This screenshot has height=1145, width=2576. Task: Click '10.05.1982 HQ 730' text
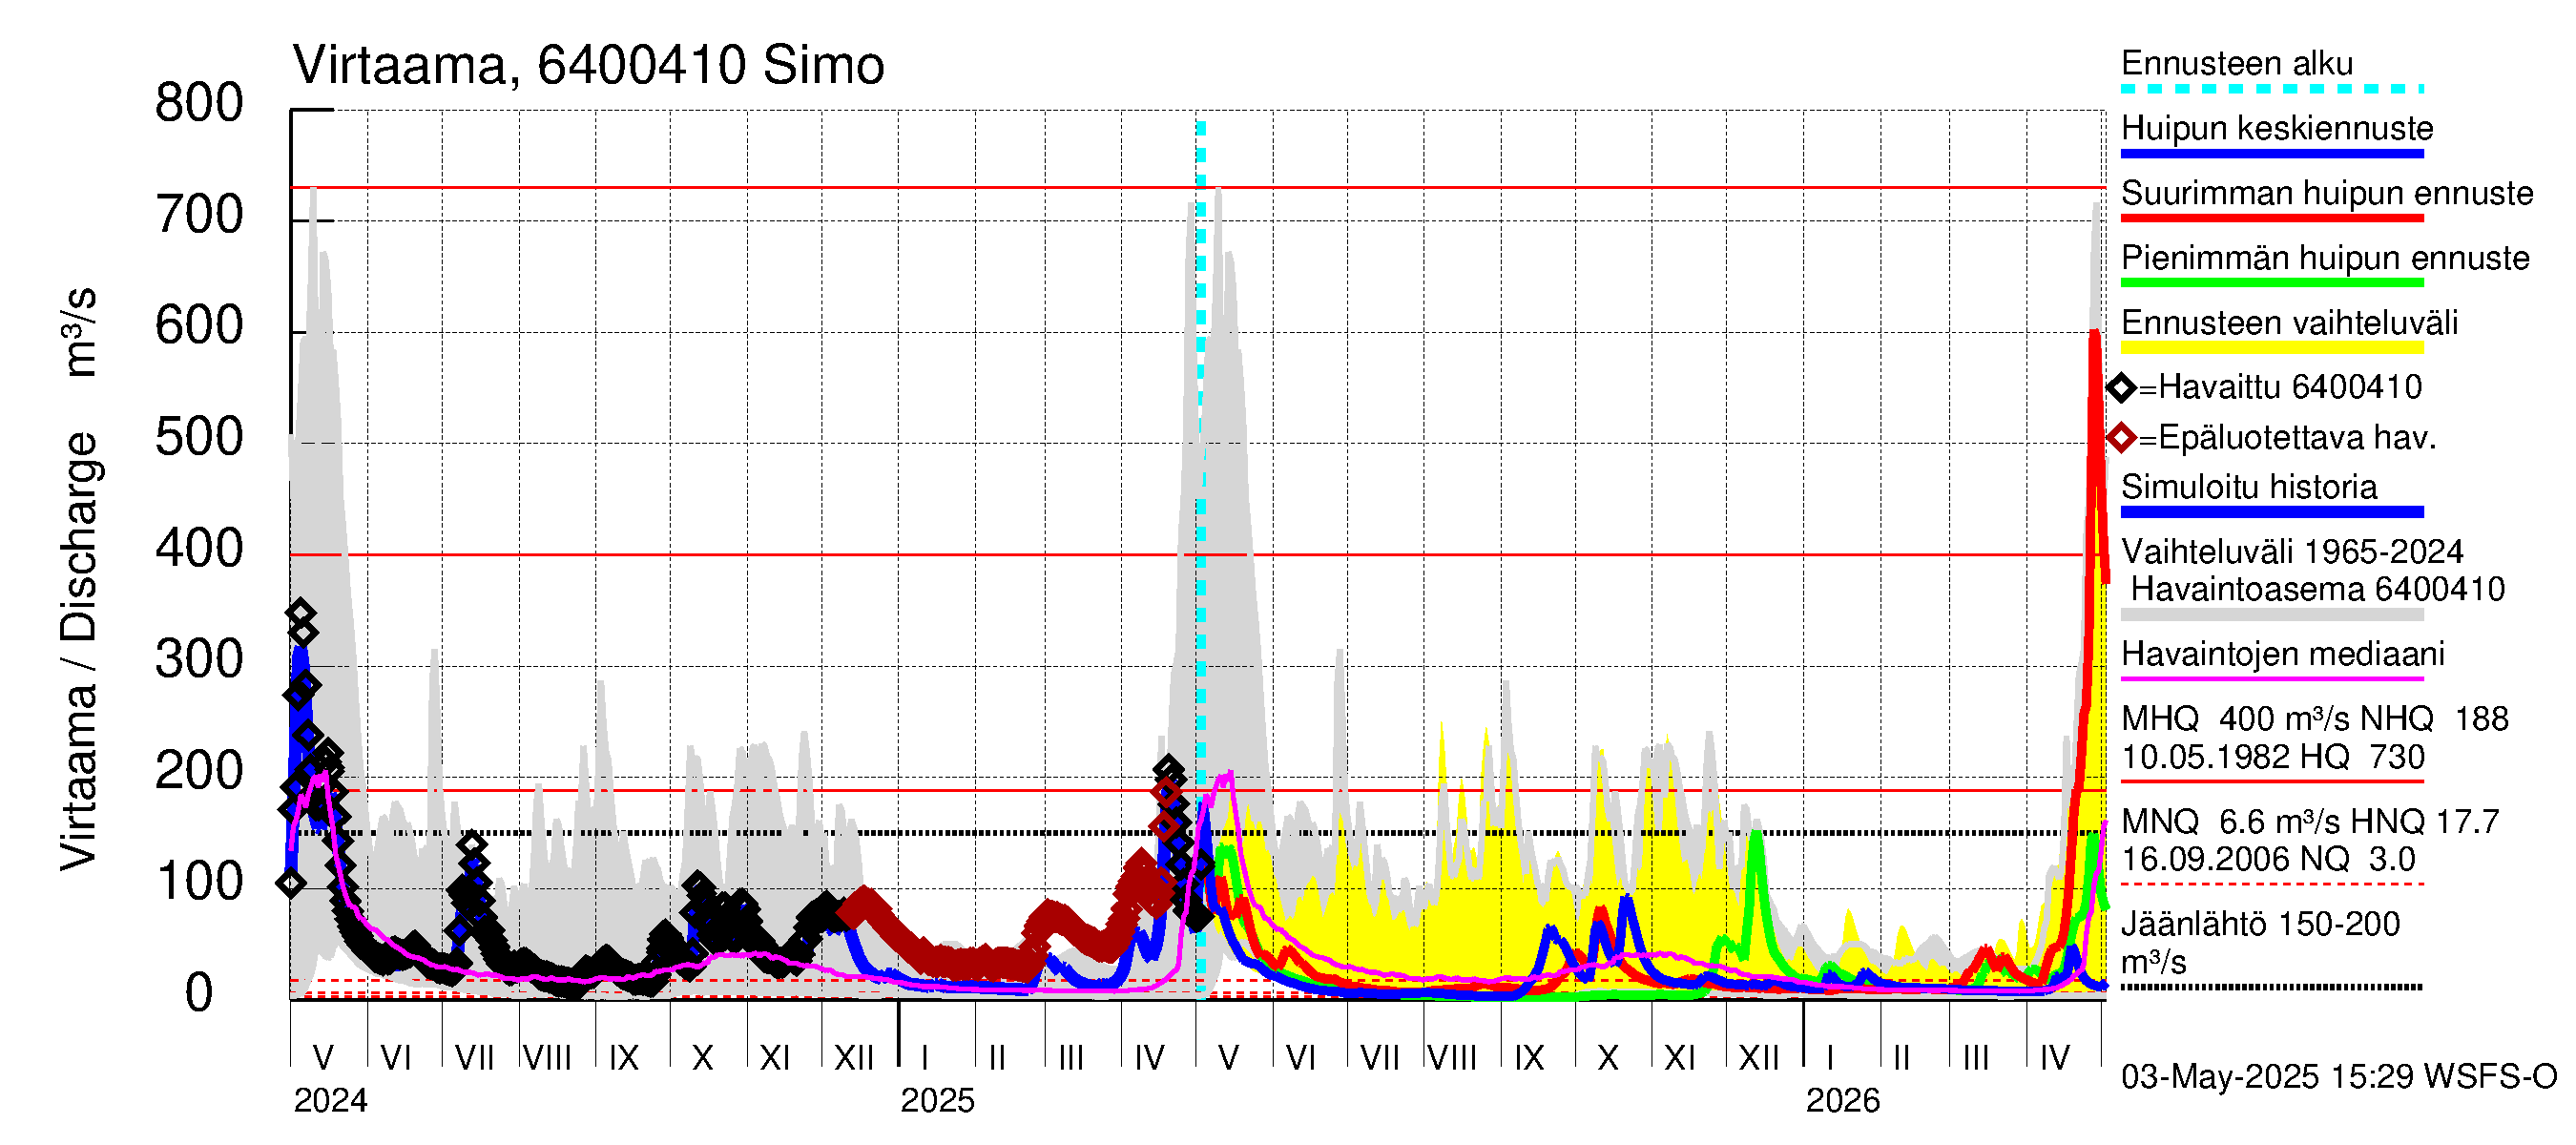pos(2274,757)
